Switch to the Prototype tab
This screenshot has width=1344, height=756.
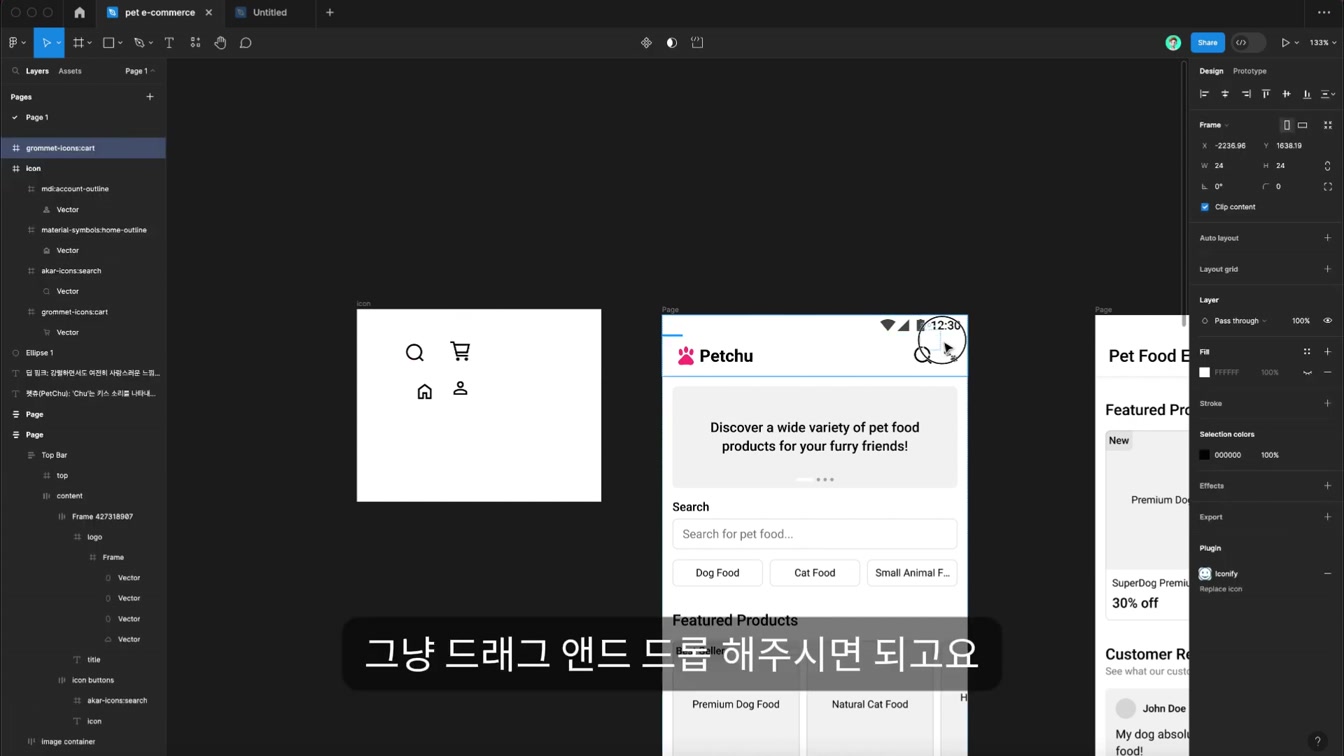tap(1249, 71)
